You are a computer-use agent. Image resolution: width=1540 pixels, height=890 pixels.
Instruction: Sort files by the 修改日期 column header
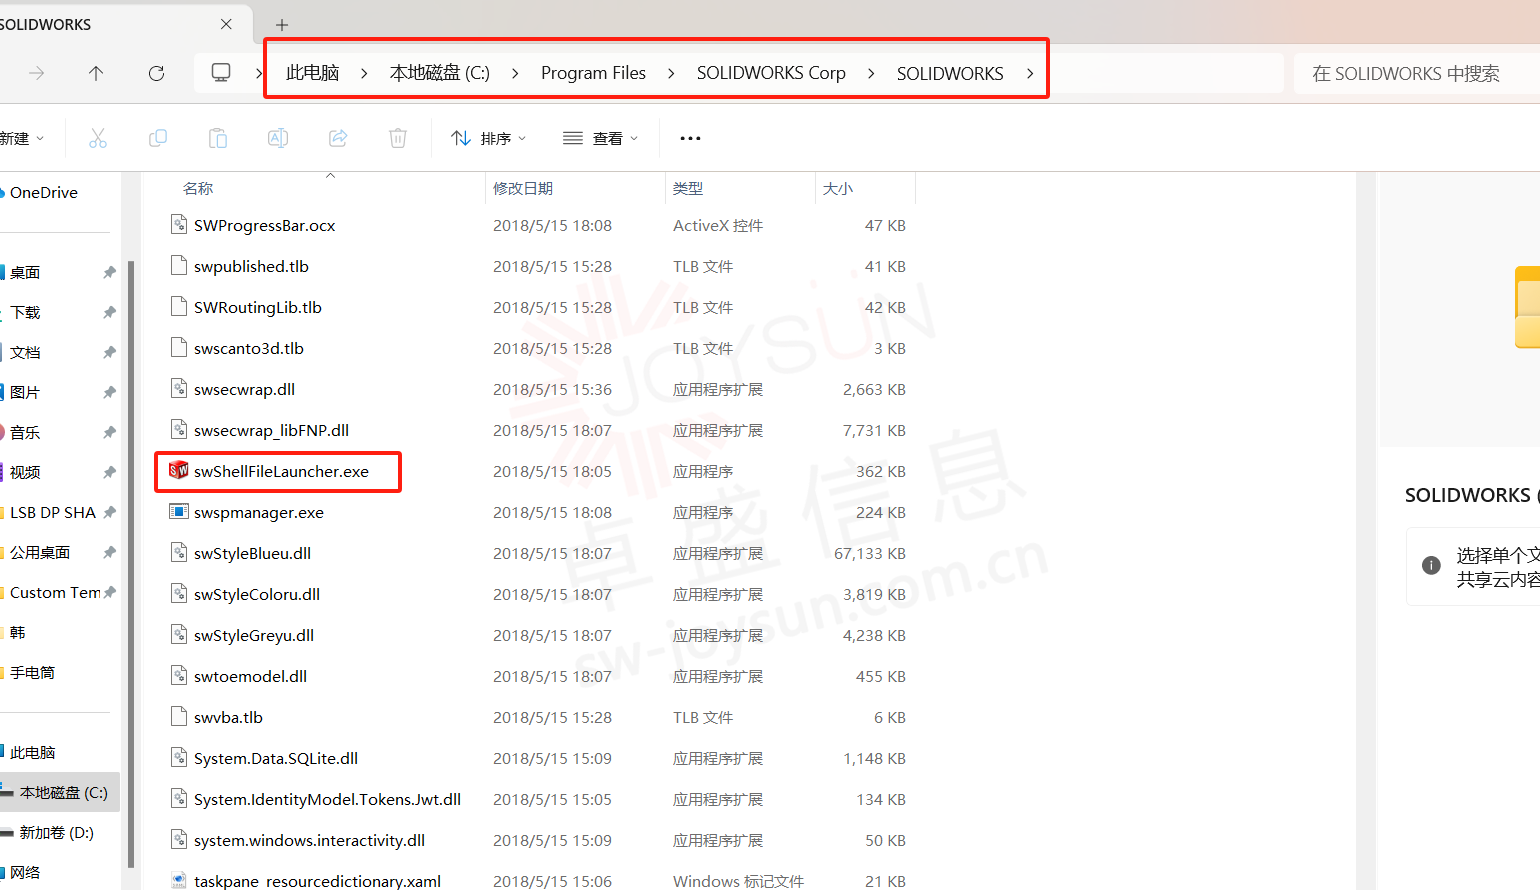coord(523,188)
